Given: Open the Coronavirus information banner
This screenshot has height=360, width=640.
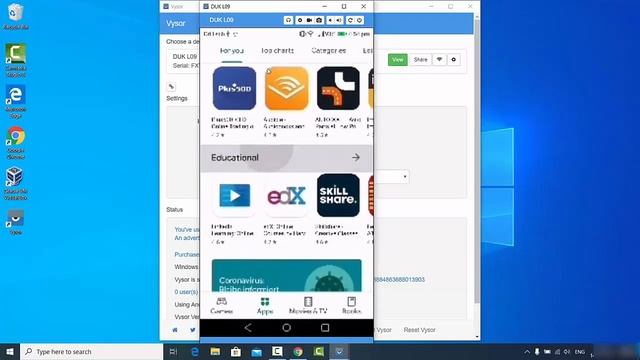Looking at the screenshot, I should point(287,276).
